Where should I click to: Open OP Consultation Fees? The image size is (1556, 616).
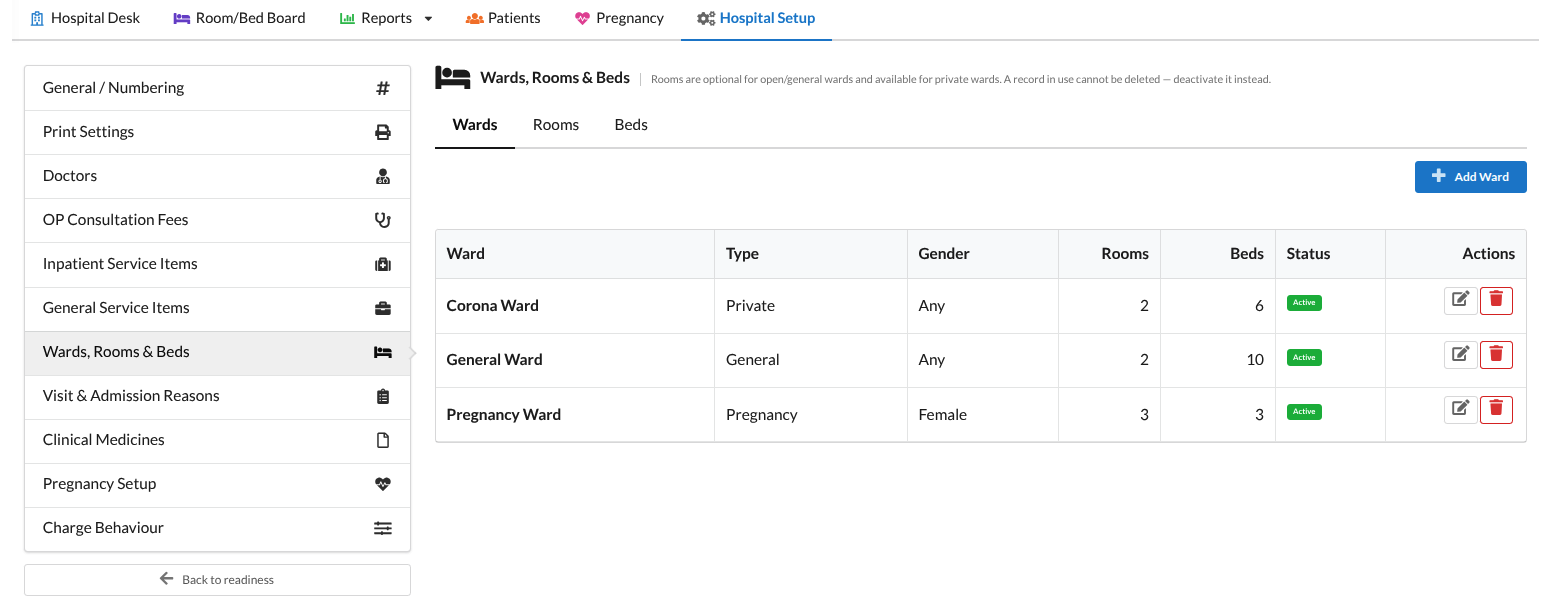pos(217,220)
